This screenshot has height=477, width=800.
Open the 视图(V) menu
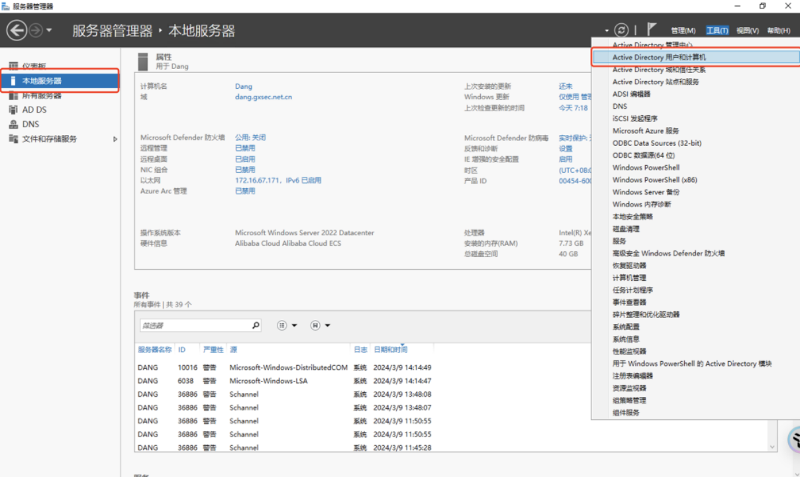point(747,31)
